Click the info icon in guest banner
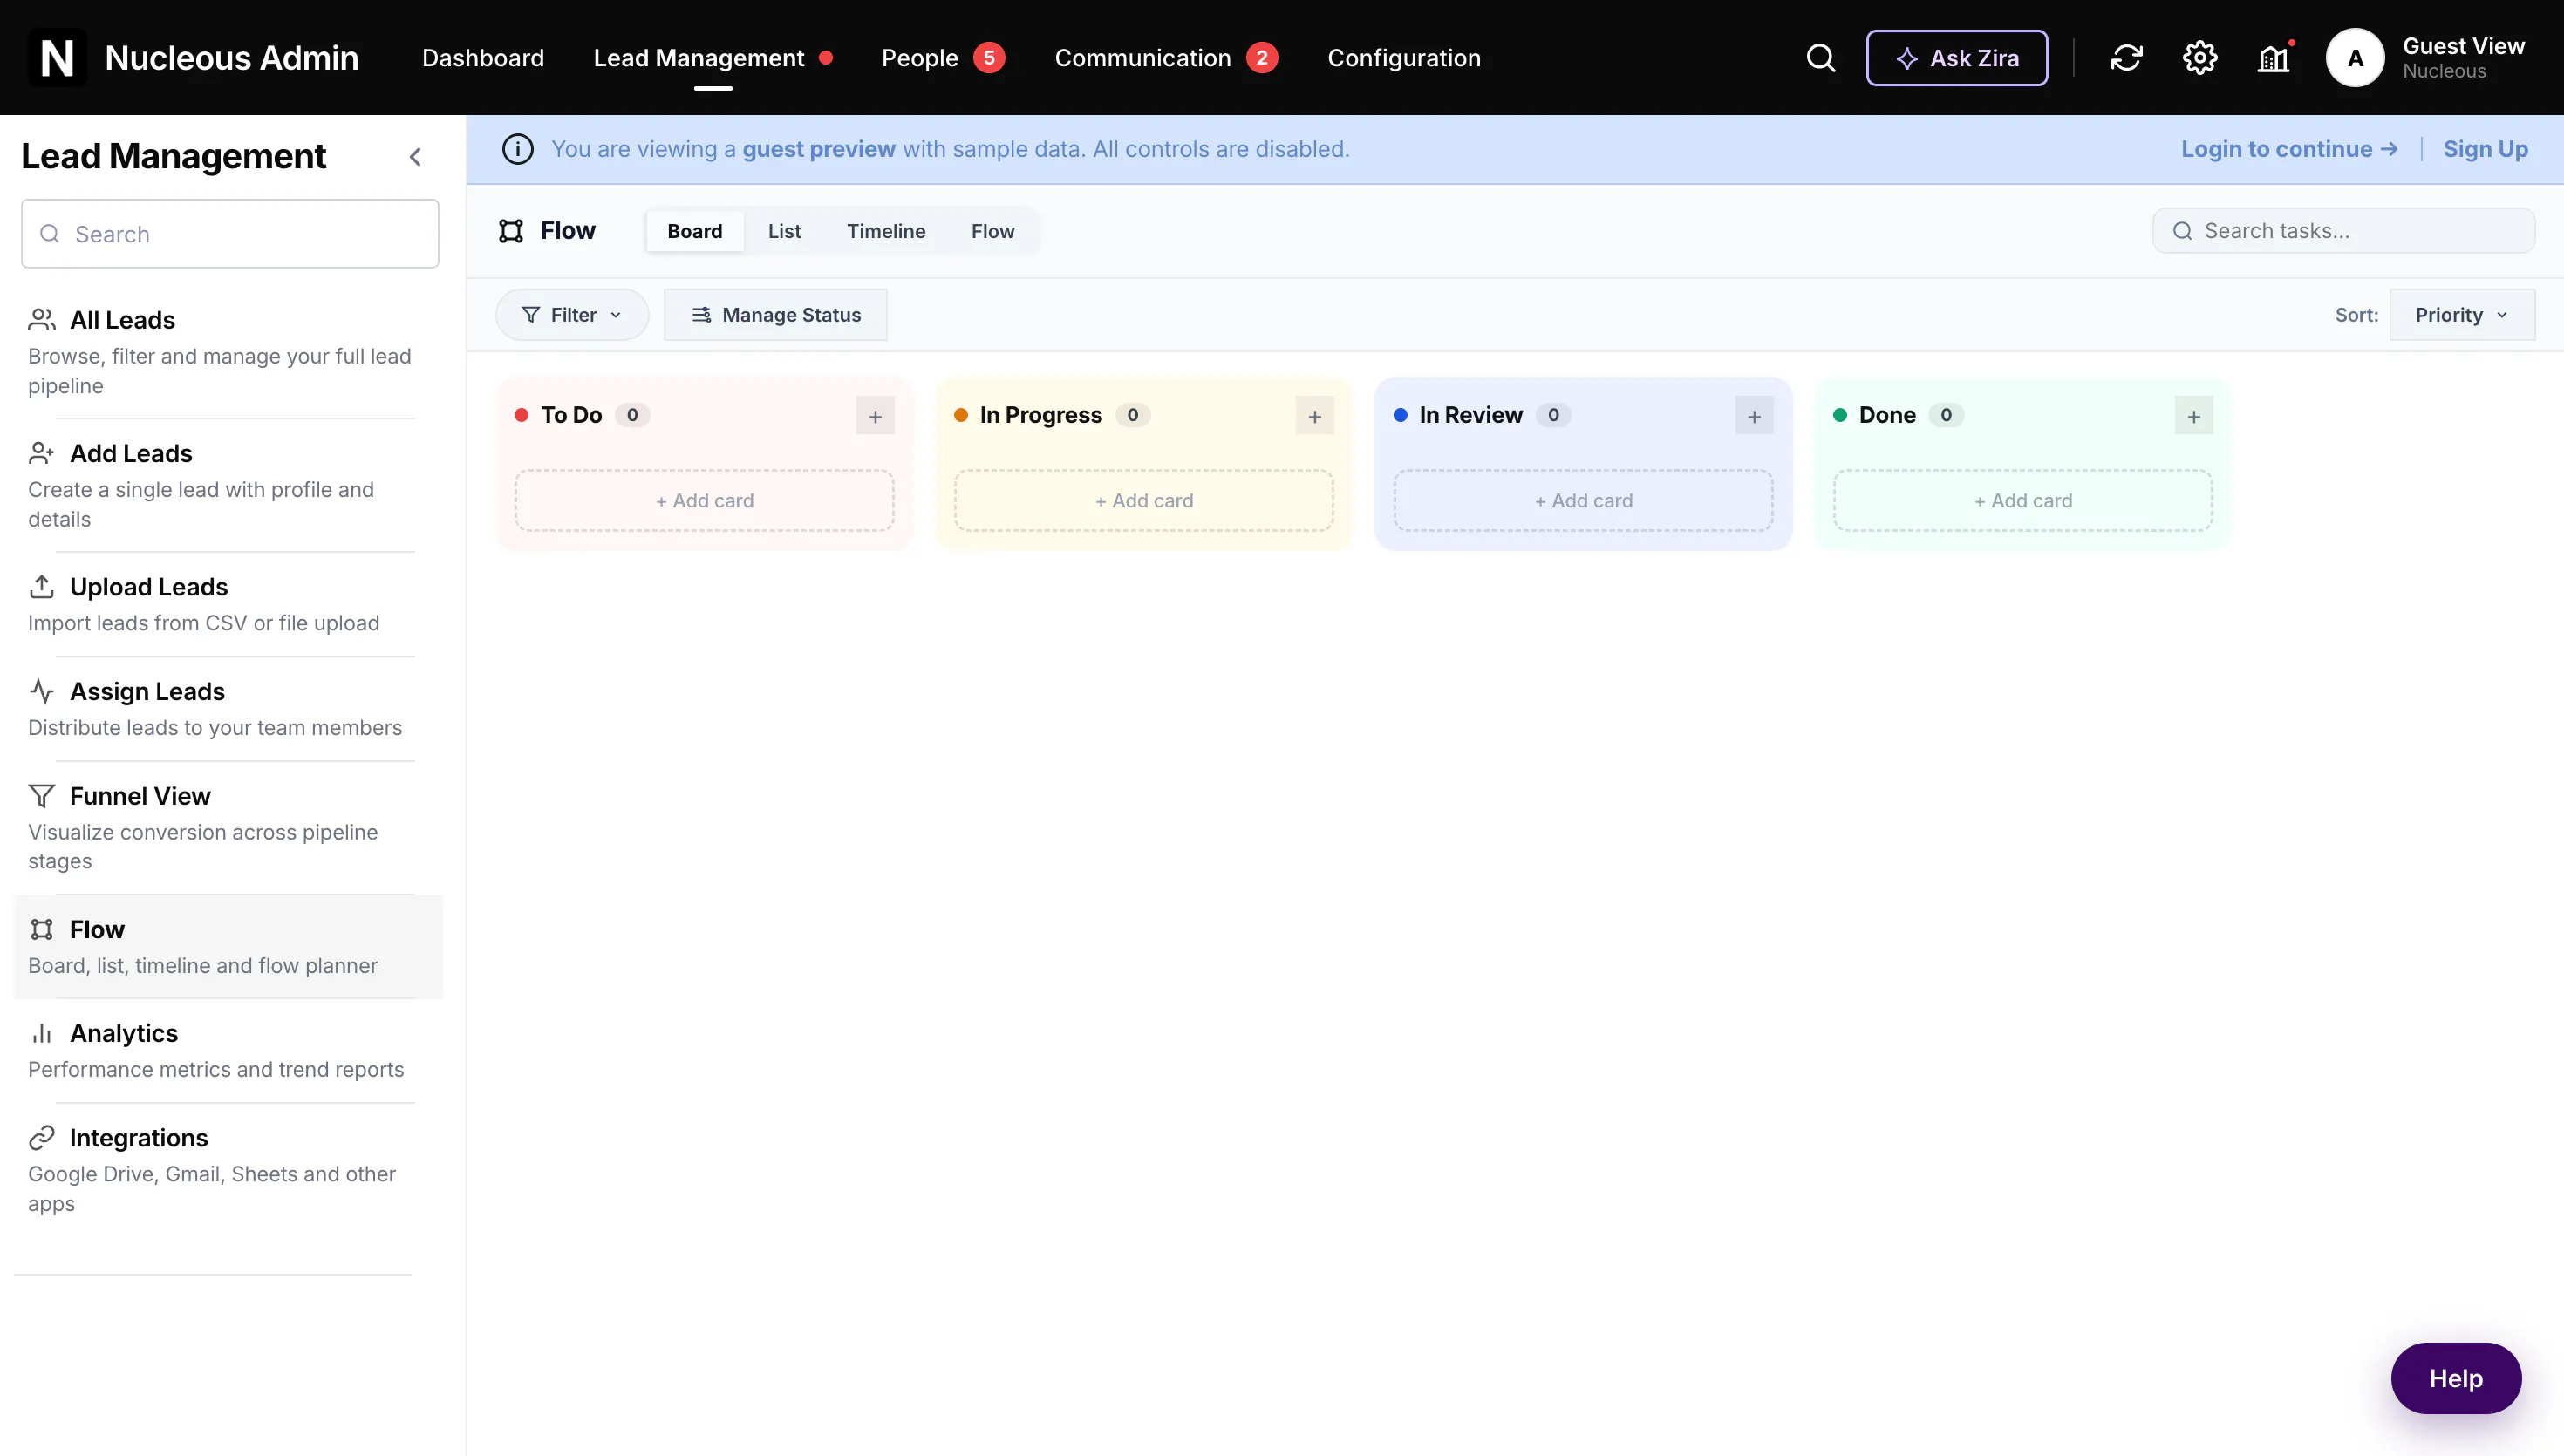The height and width of the screenshot is (1456, 2564). click(517, 149)
